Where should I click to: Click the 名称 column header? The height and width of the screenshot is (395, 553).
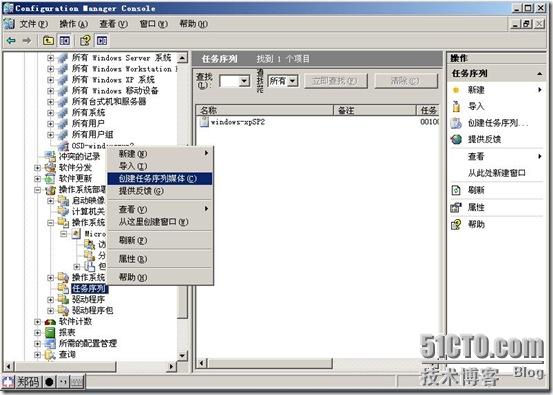click(x=265, y=110)
